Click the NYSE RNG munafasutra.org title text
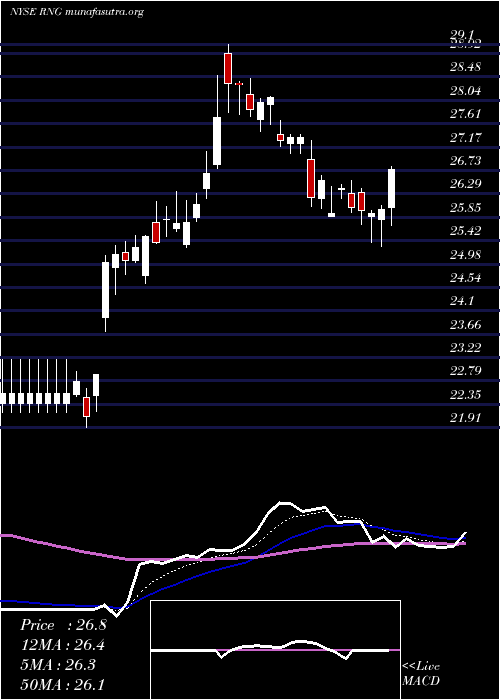 (x=76, y=12)
